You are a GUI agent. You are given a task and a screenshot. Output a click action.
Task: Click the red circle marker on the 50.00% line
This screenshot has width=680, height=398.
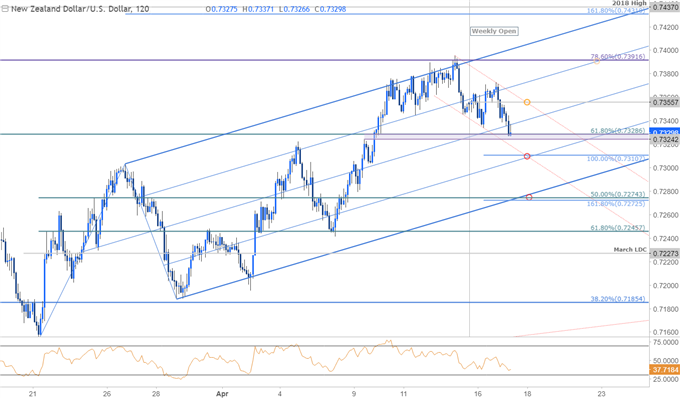click(529, 197)
